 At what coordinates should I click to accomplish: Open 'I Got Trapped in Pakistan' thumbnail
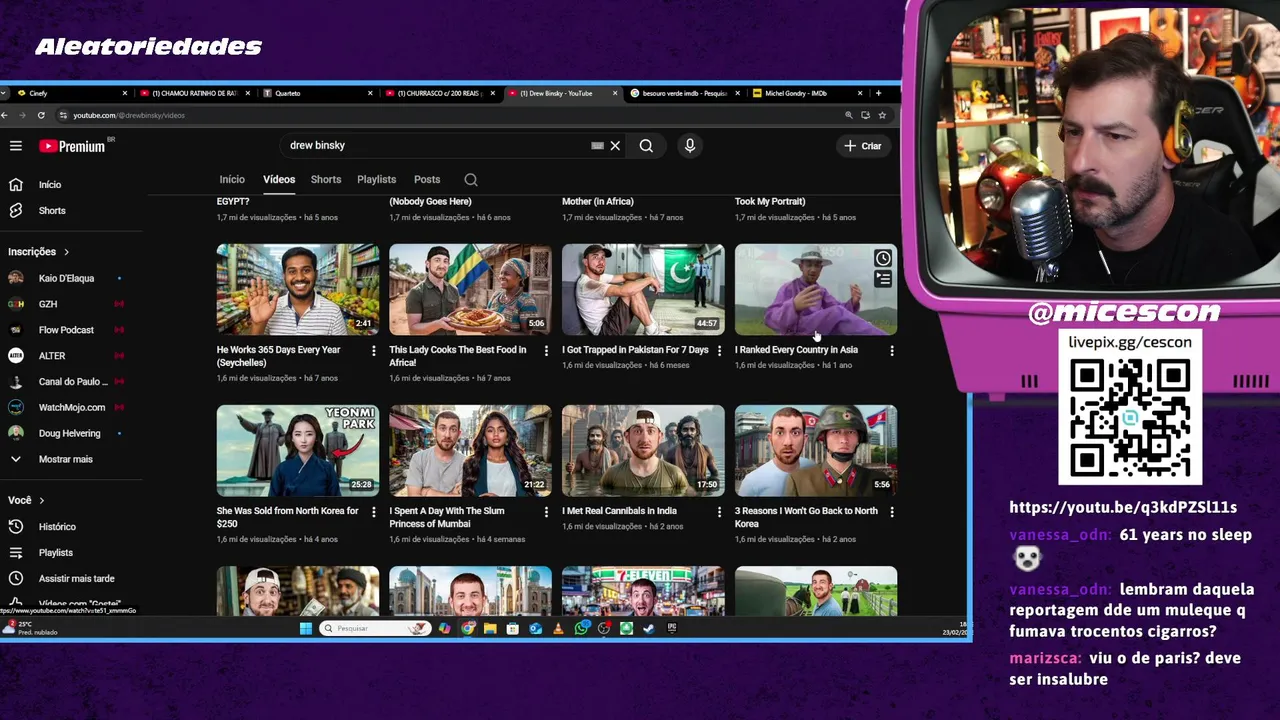pyautogui.click(x=643, y=290)
